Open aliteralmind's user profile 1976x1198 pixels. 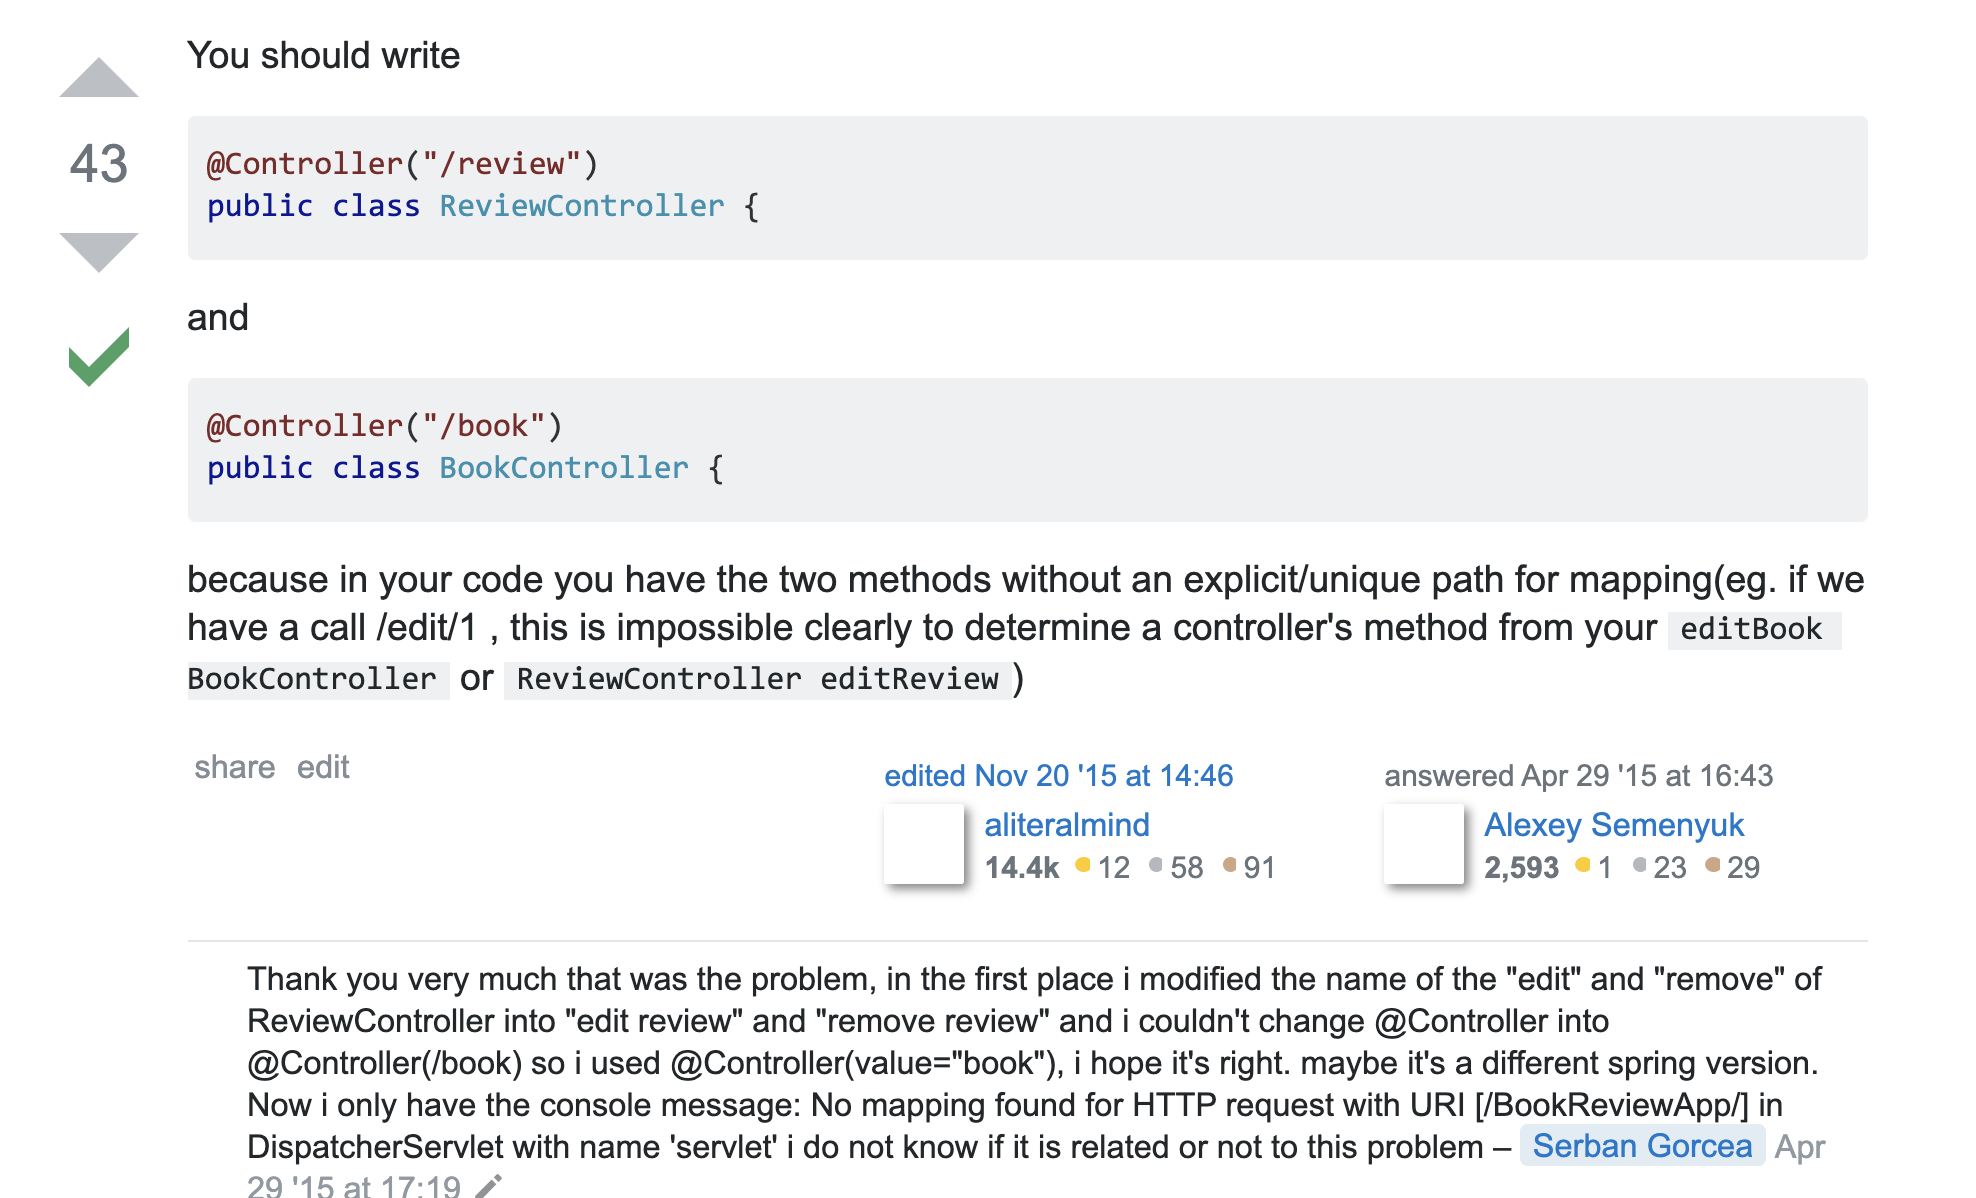tap(1066, 825)
